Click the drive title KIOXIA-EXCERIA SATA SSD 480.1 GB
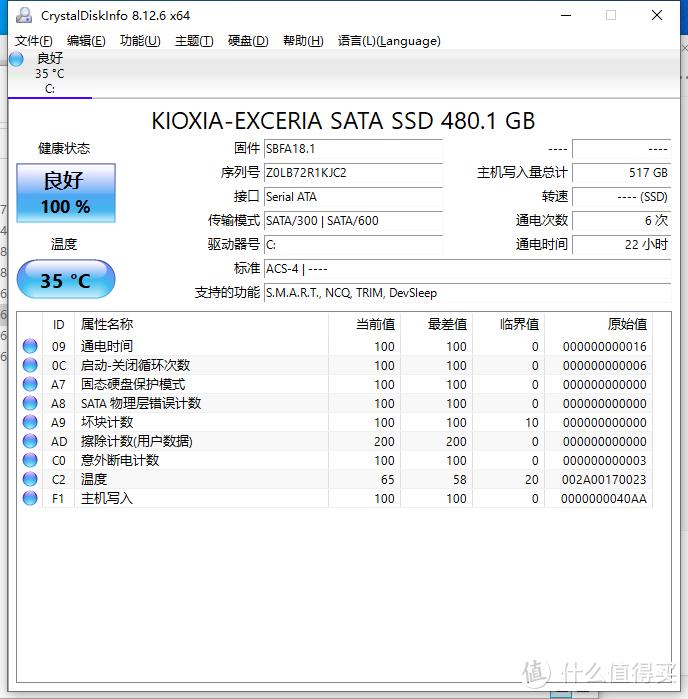 (343, 121)
